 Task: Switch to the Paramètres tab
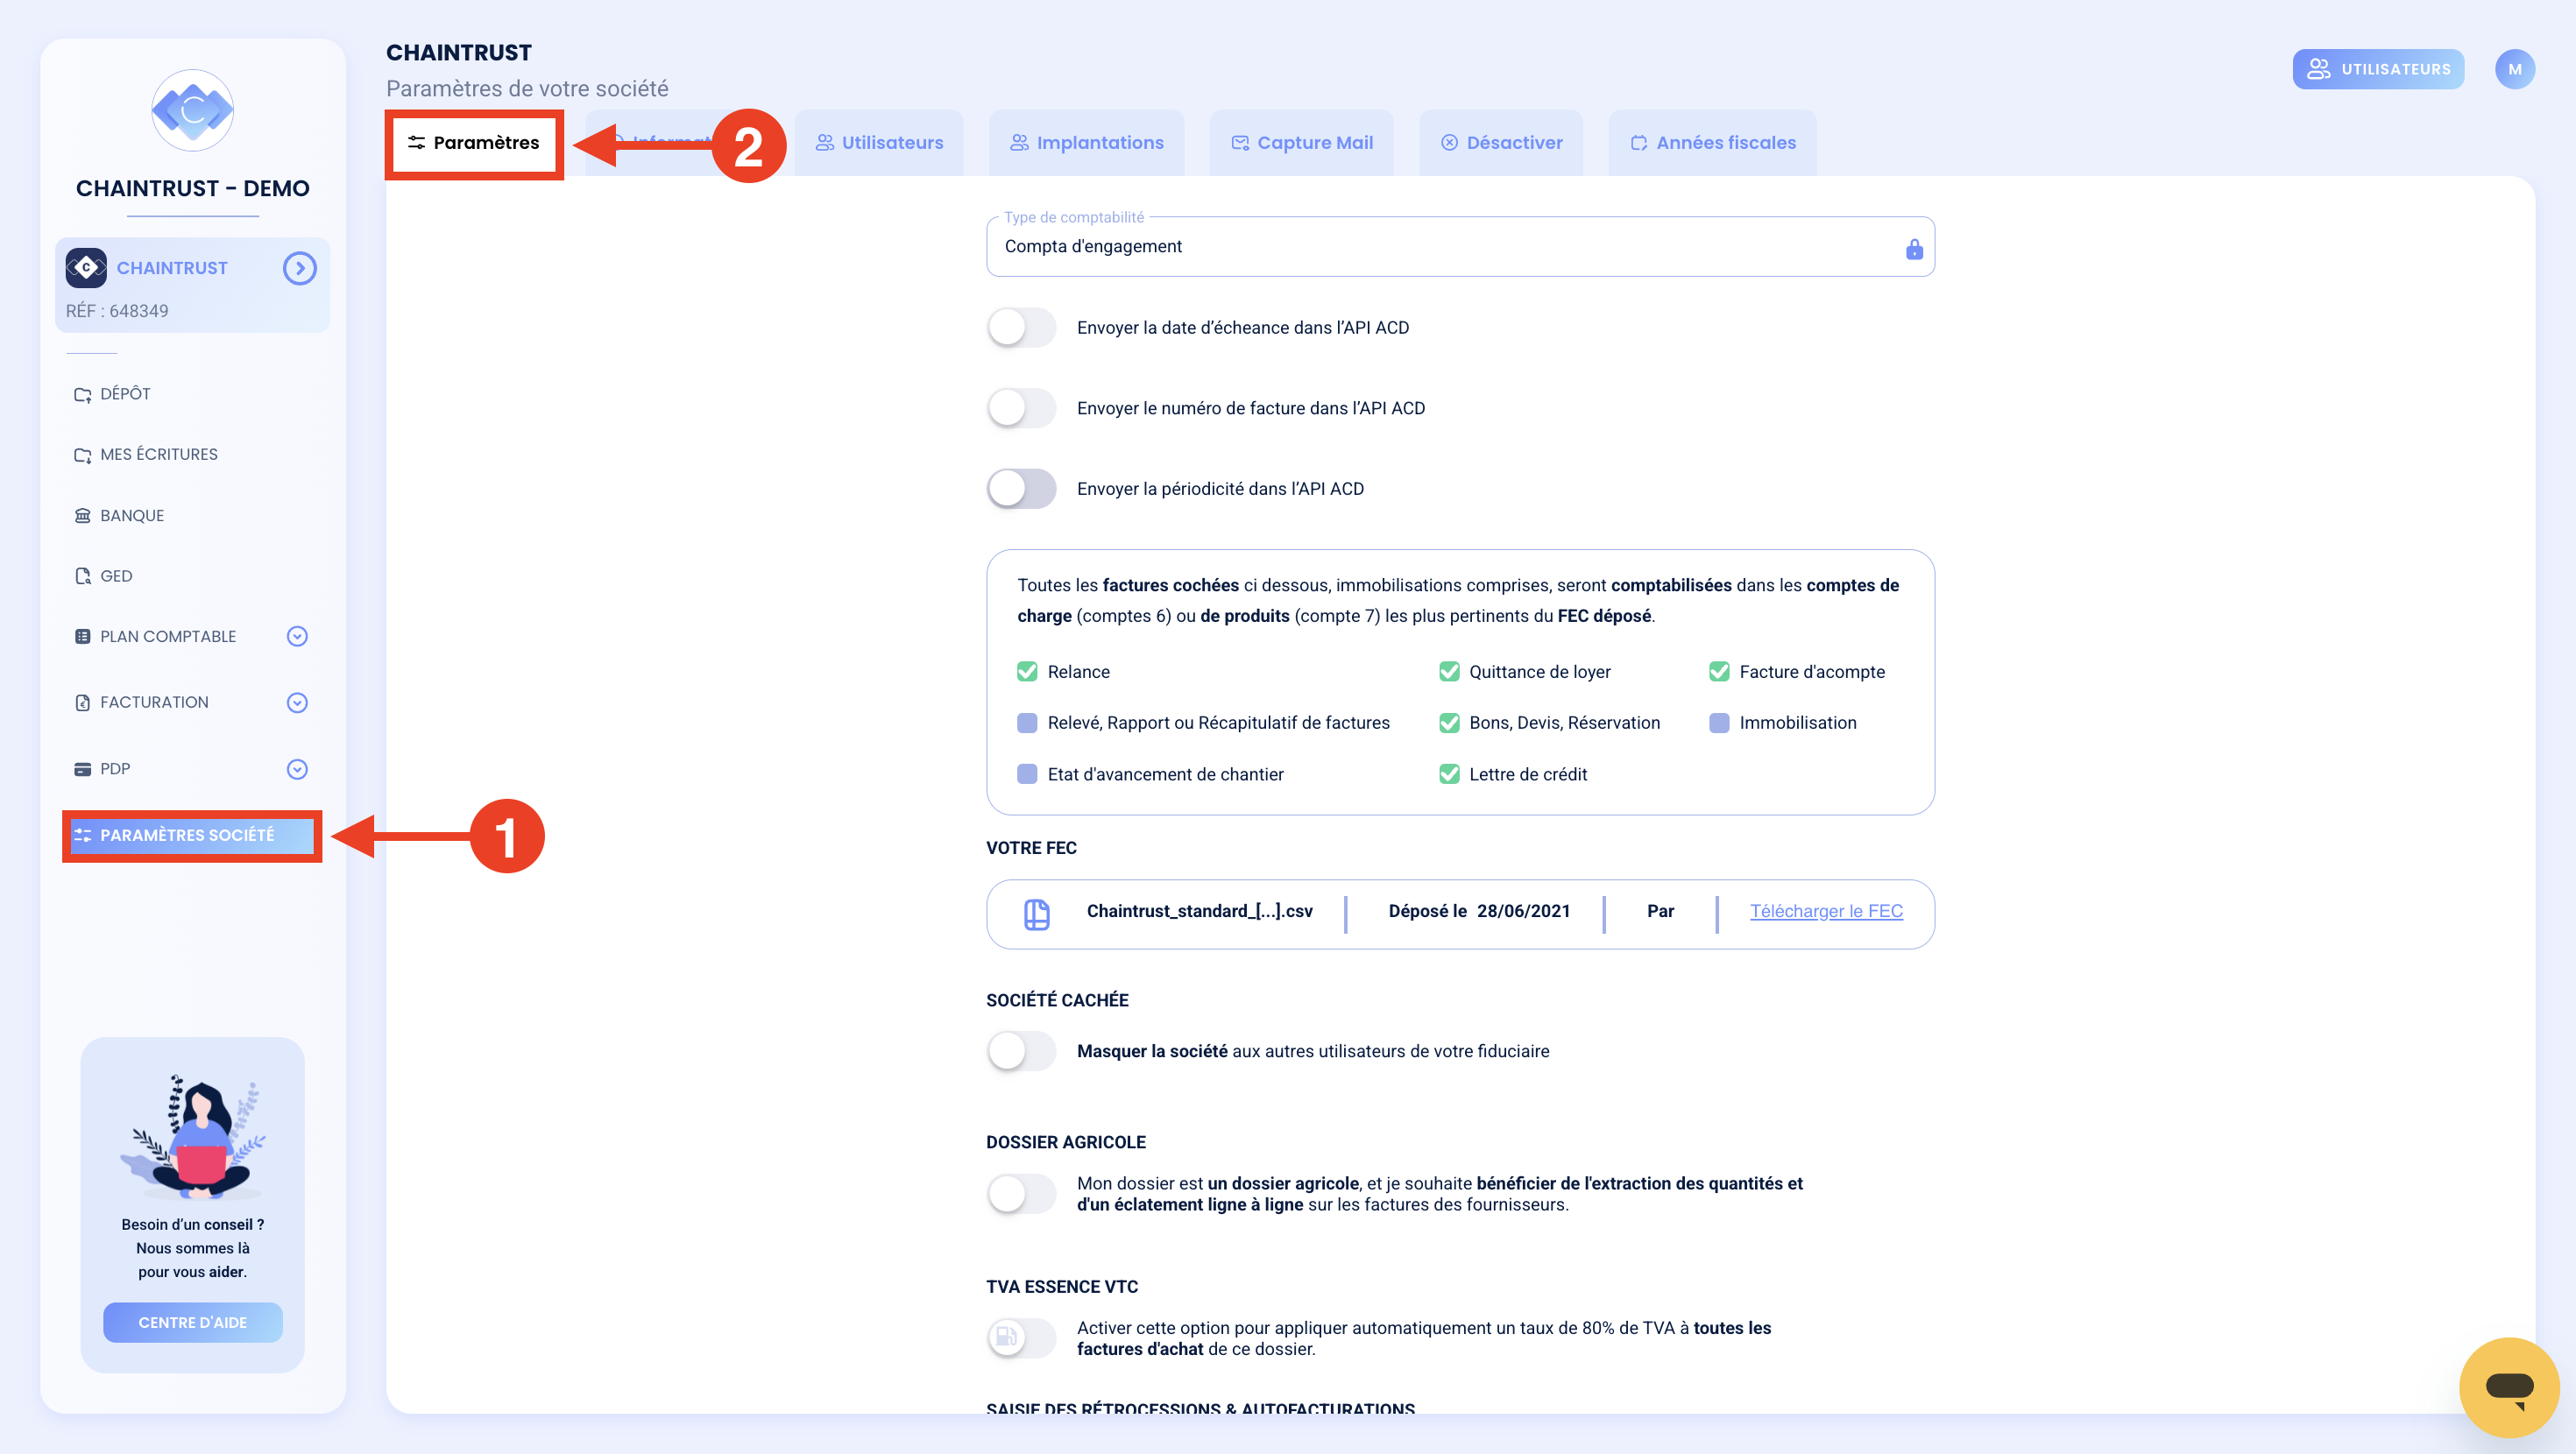[x=474, y=143]
